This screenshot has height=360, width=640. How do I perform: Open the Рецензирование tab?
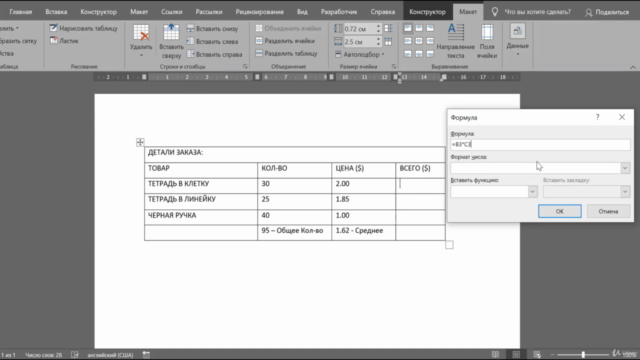tap(260, 12)
